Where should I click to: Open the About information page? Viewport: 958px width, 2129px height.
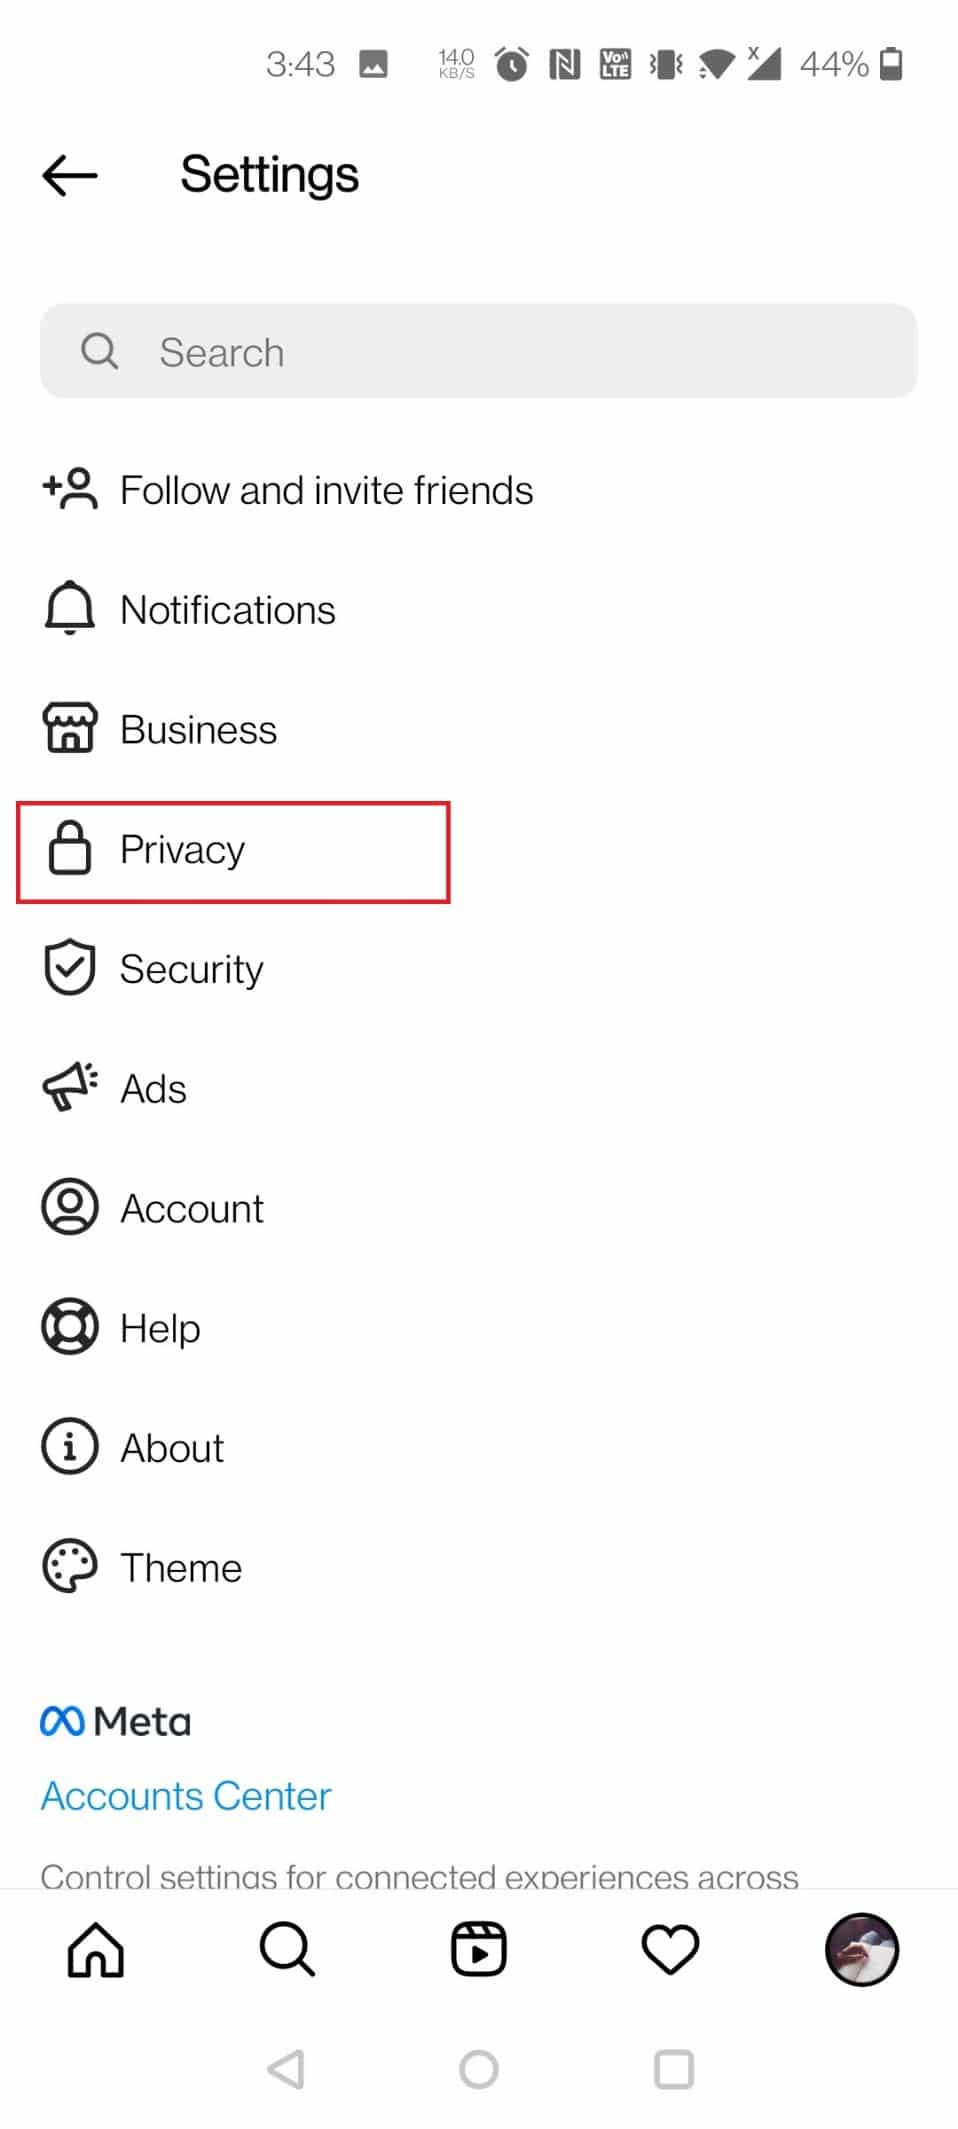(x=171, y=1447)
